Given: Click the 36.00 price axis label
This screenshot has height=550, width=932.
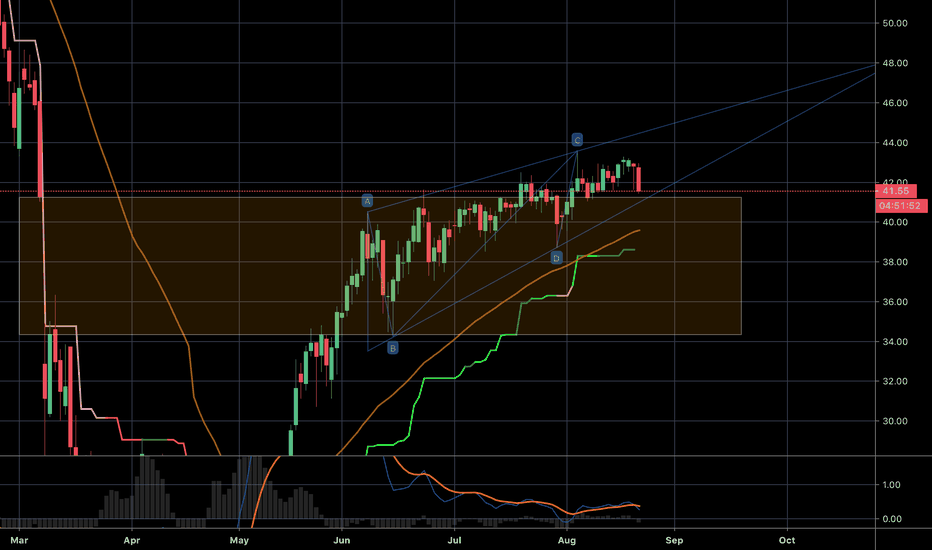Looking at the screenshot, I should [895, 302].
